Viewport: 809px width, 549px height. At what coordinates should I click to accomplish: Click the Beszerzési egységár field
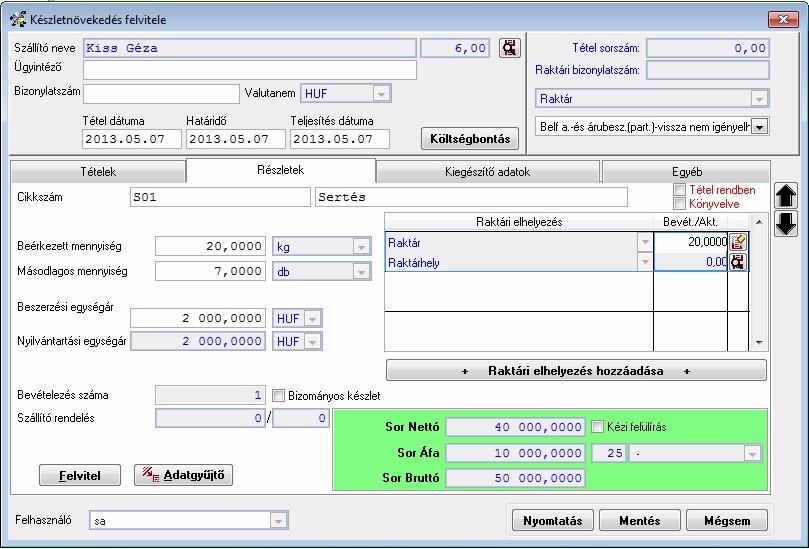(198, 318)
